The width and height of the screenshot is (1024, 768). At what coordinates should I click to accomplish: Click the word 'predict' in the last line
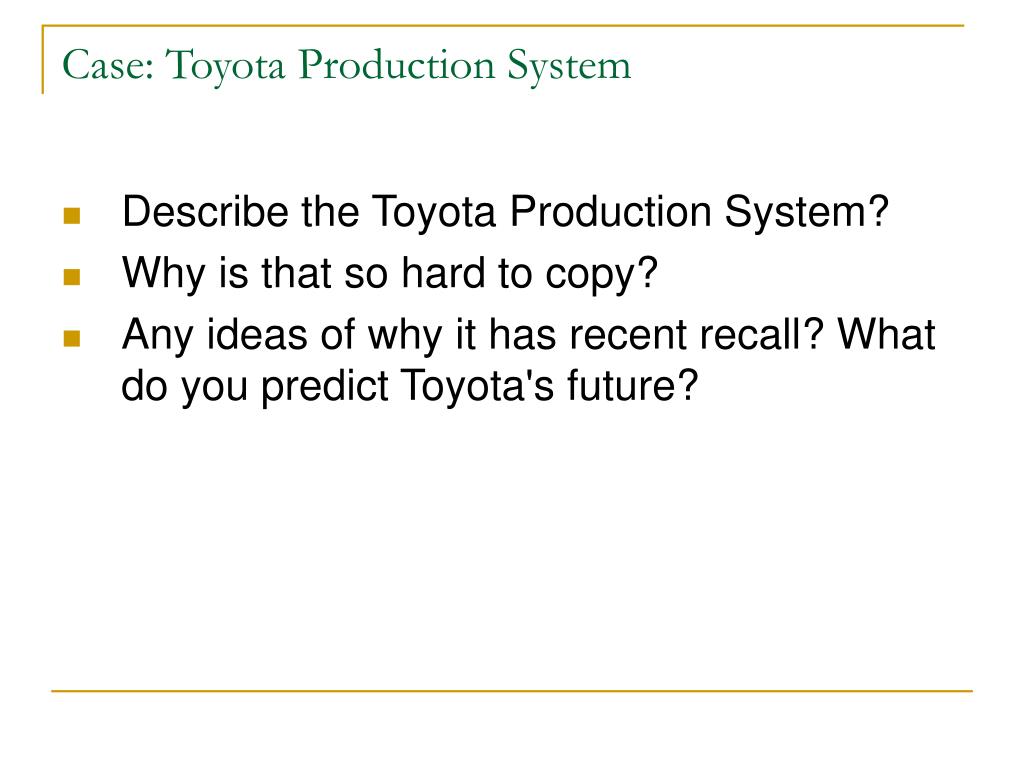(x=325, y=387)
